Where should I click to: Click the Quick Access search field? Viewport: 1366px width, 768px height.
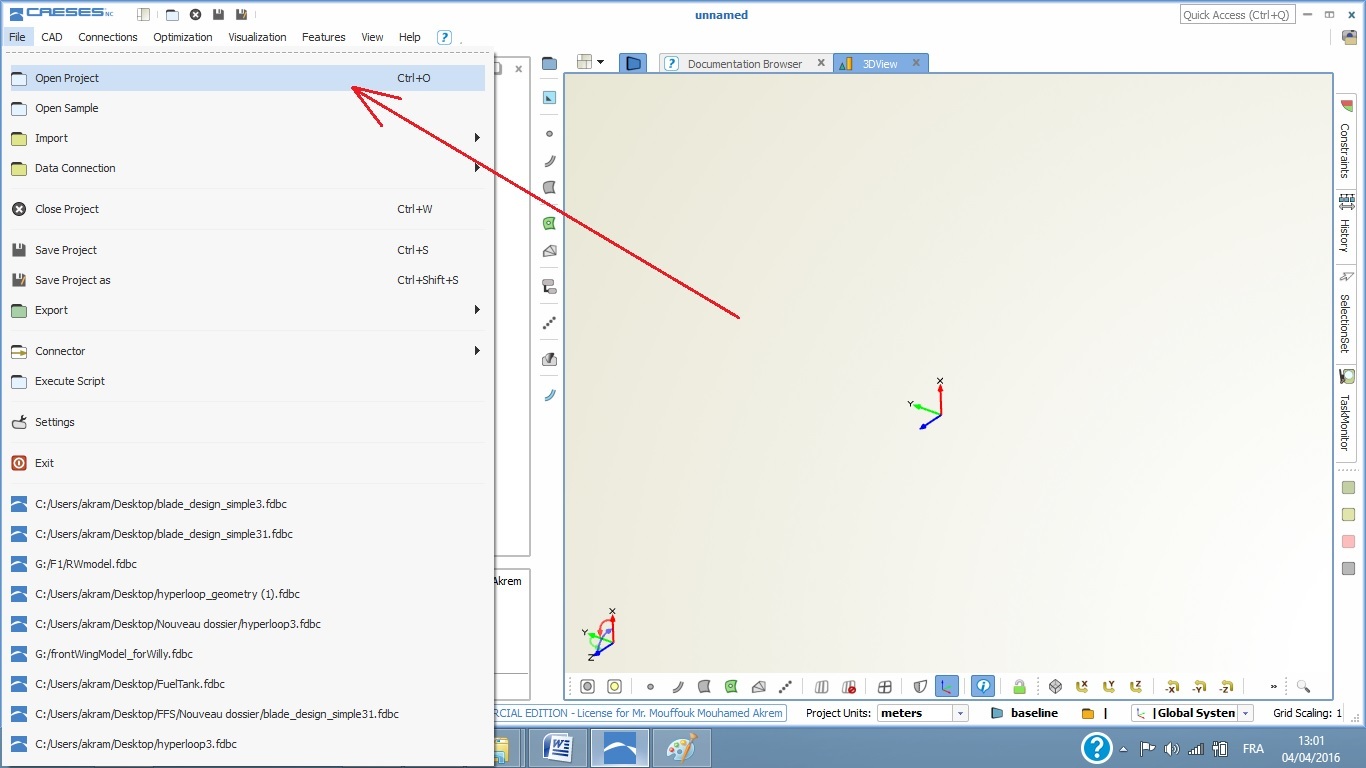1238,15
